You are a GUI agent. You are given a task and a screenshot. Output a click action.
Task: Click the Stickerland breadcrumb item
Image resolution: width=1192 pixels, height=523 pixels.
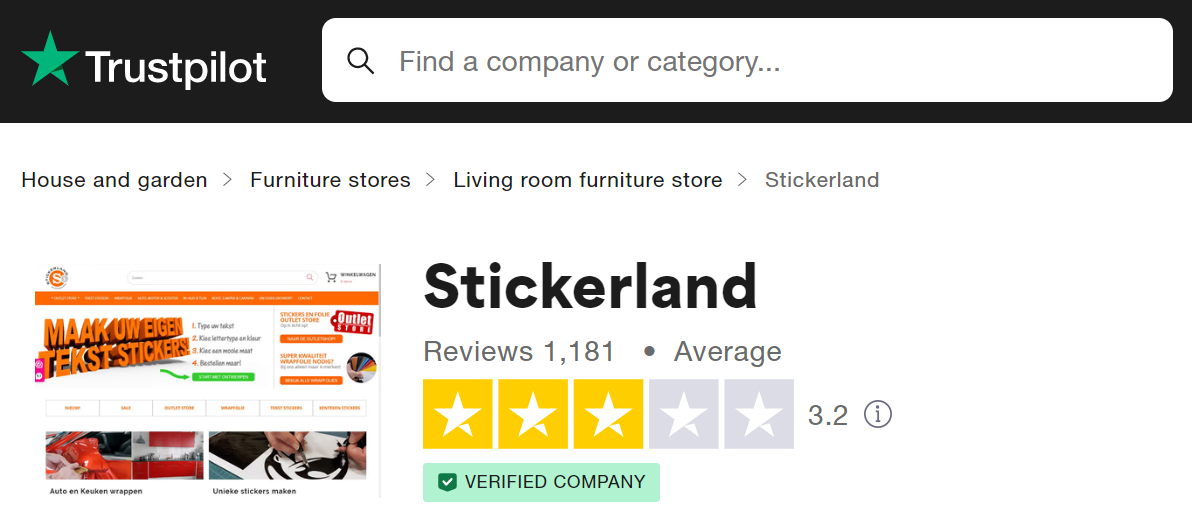[x=822, y=180]
